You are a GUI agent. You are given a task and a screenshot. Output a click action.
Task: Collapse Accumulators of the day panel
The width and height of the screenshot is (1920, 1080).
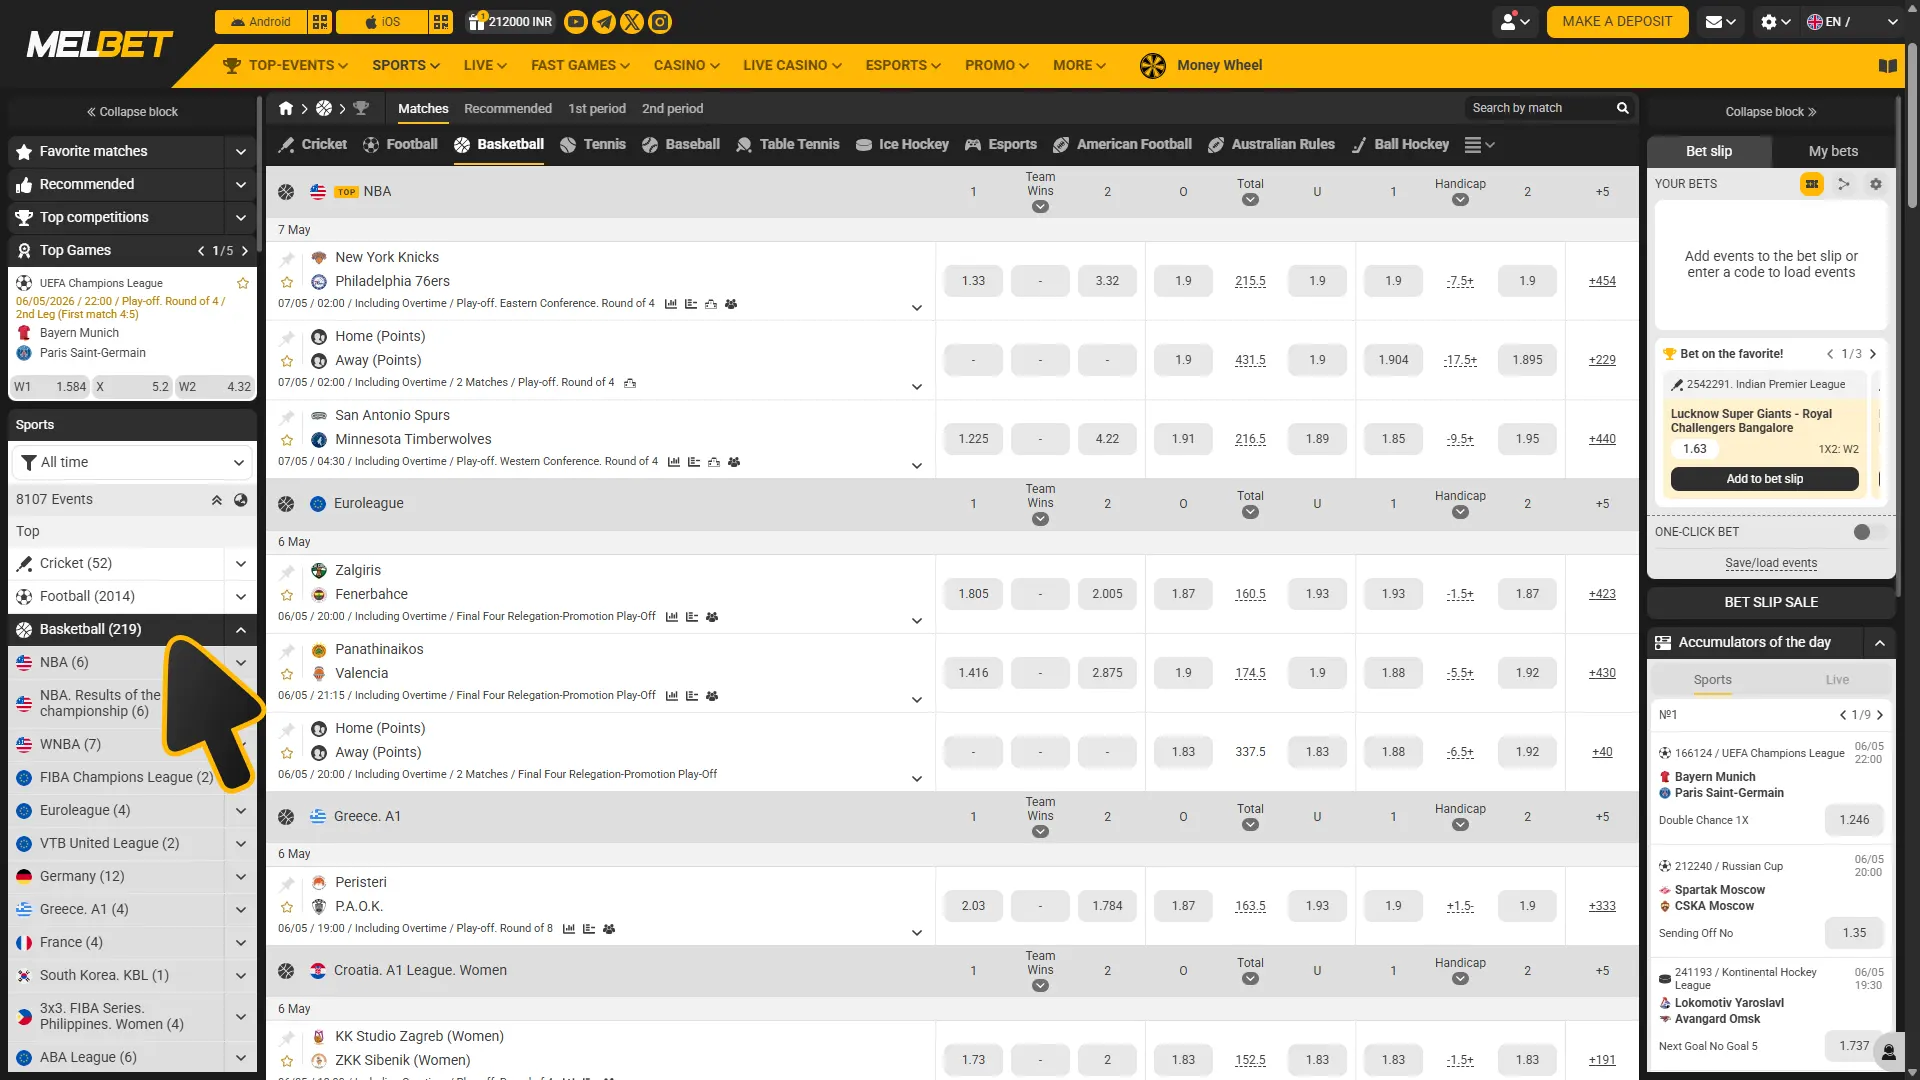tap(1880, 643)
